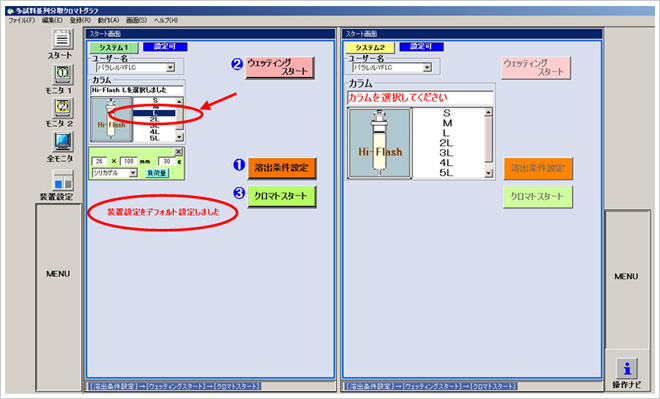Select size 2L in System 2 column list
Viewport: 660px width, 399px height.
click(x=447, y=143)
